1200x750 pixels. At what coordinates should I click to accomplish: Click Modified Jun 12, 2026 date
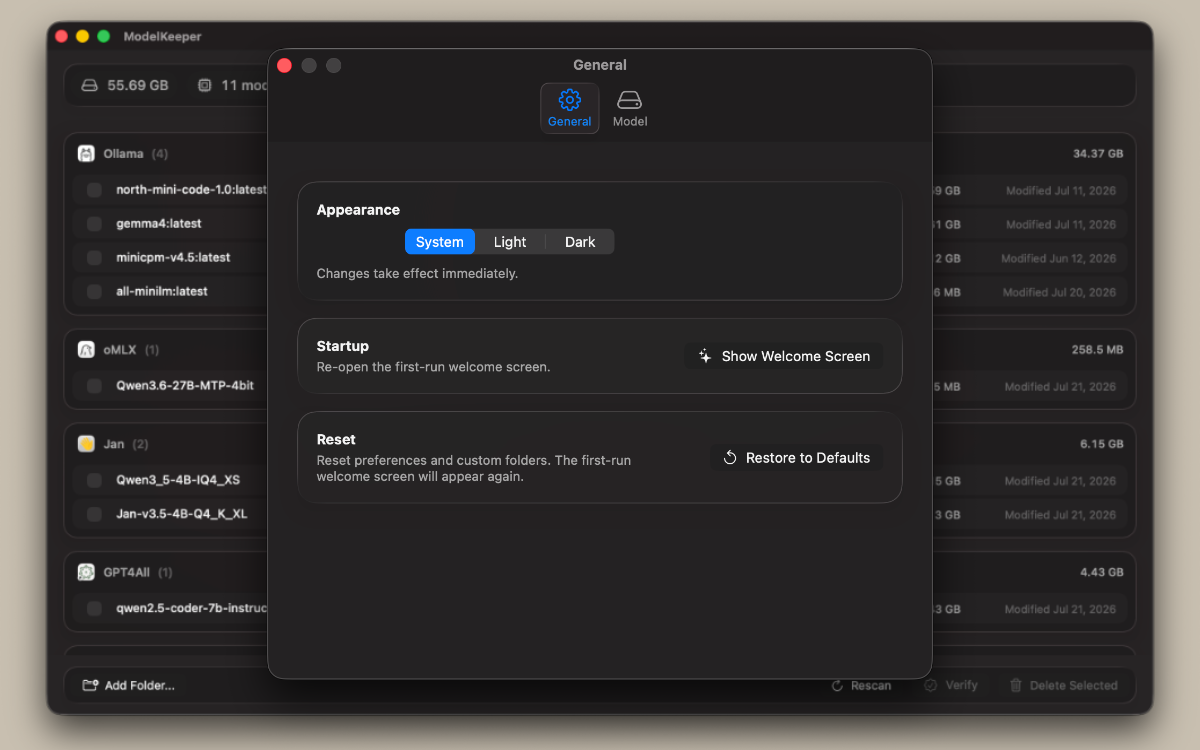[1058, 258]
